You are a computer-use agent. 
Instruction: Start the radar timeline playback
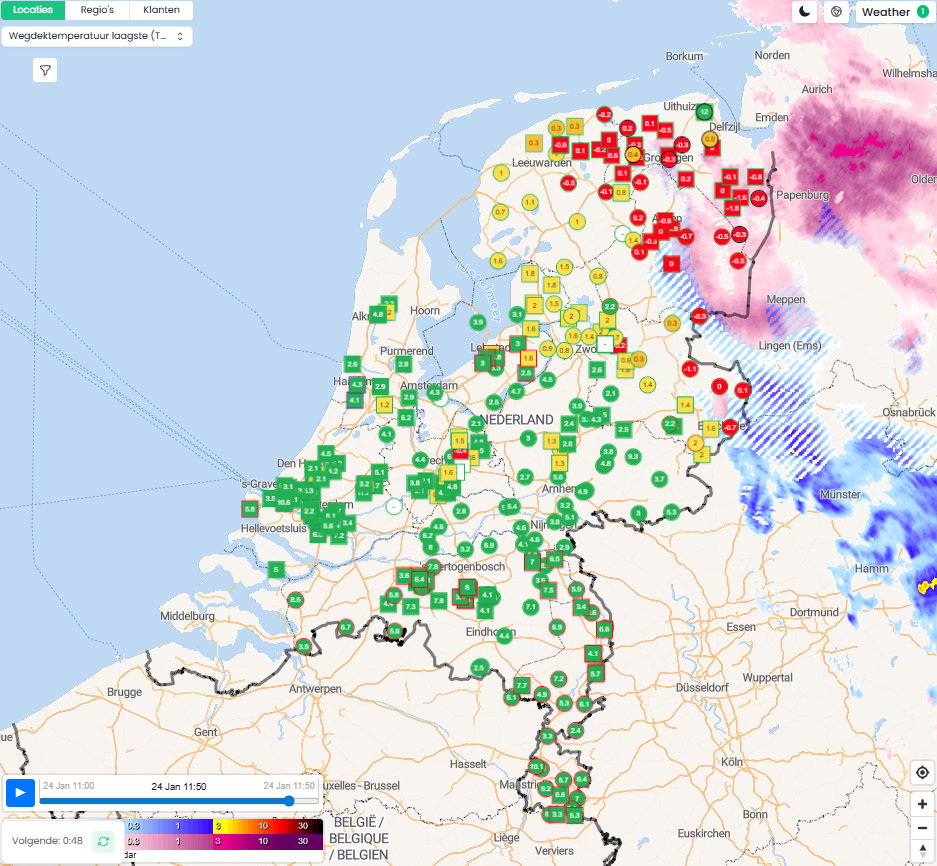coord(20,792)
